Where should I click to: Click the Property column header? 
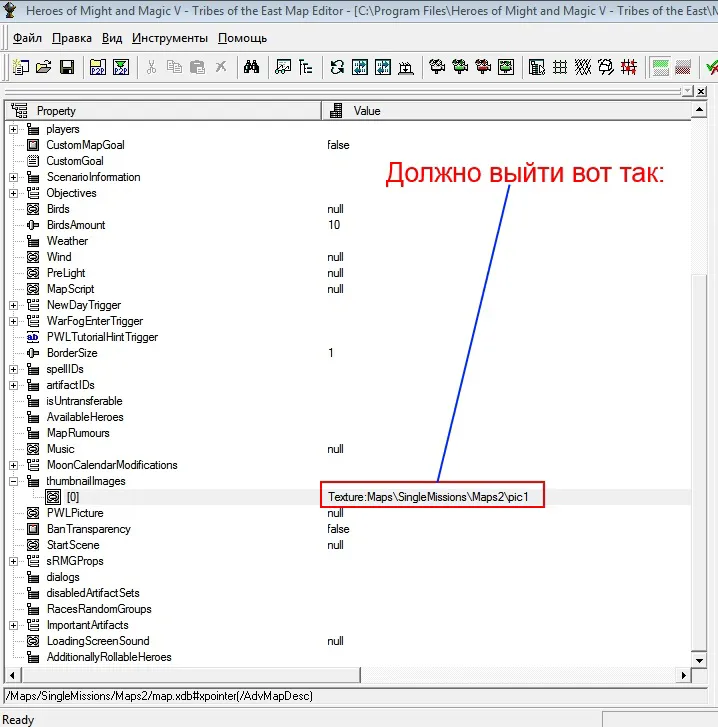(163, 111)
